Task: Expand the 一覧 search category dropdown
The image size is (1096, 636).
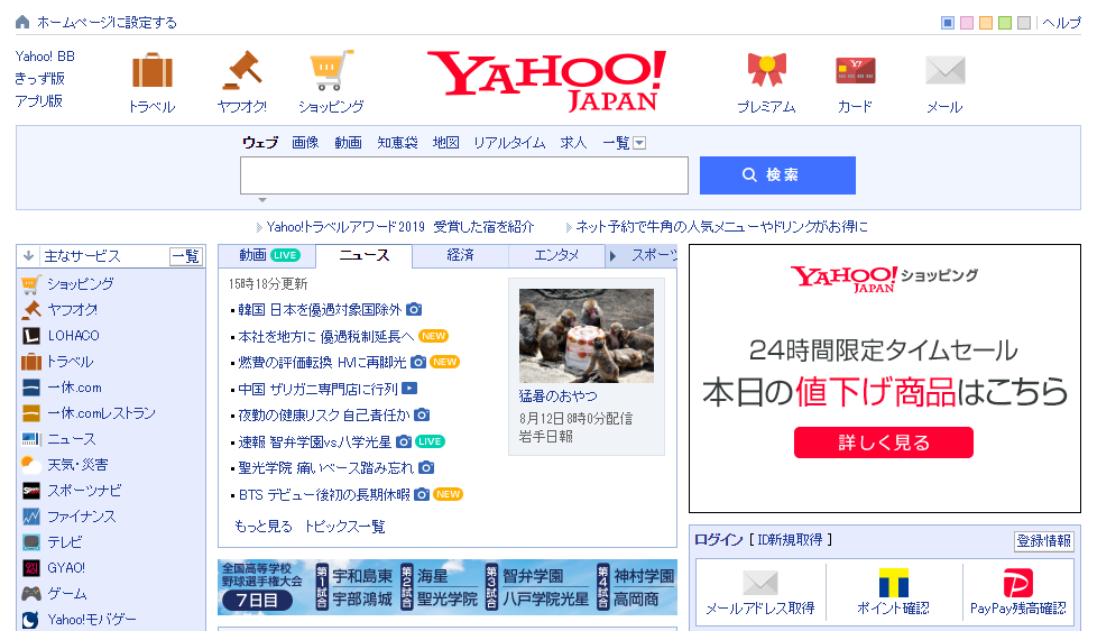Action: 639,143
